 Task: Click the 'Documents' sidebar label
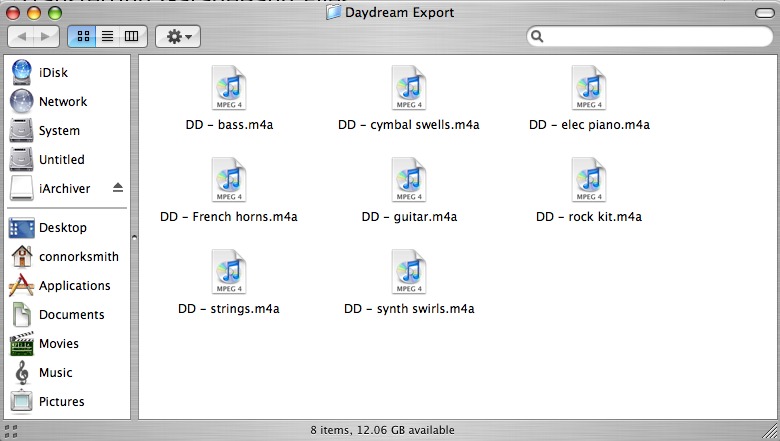coord(72,315)
